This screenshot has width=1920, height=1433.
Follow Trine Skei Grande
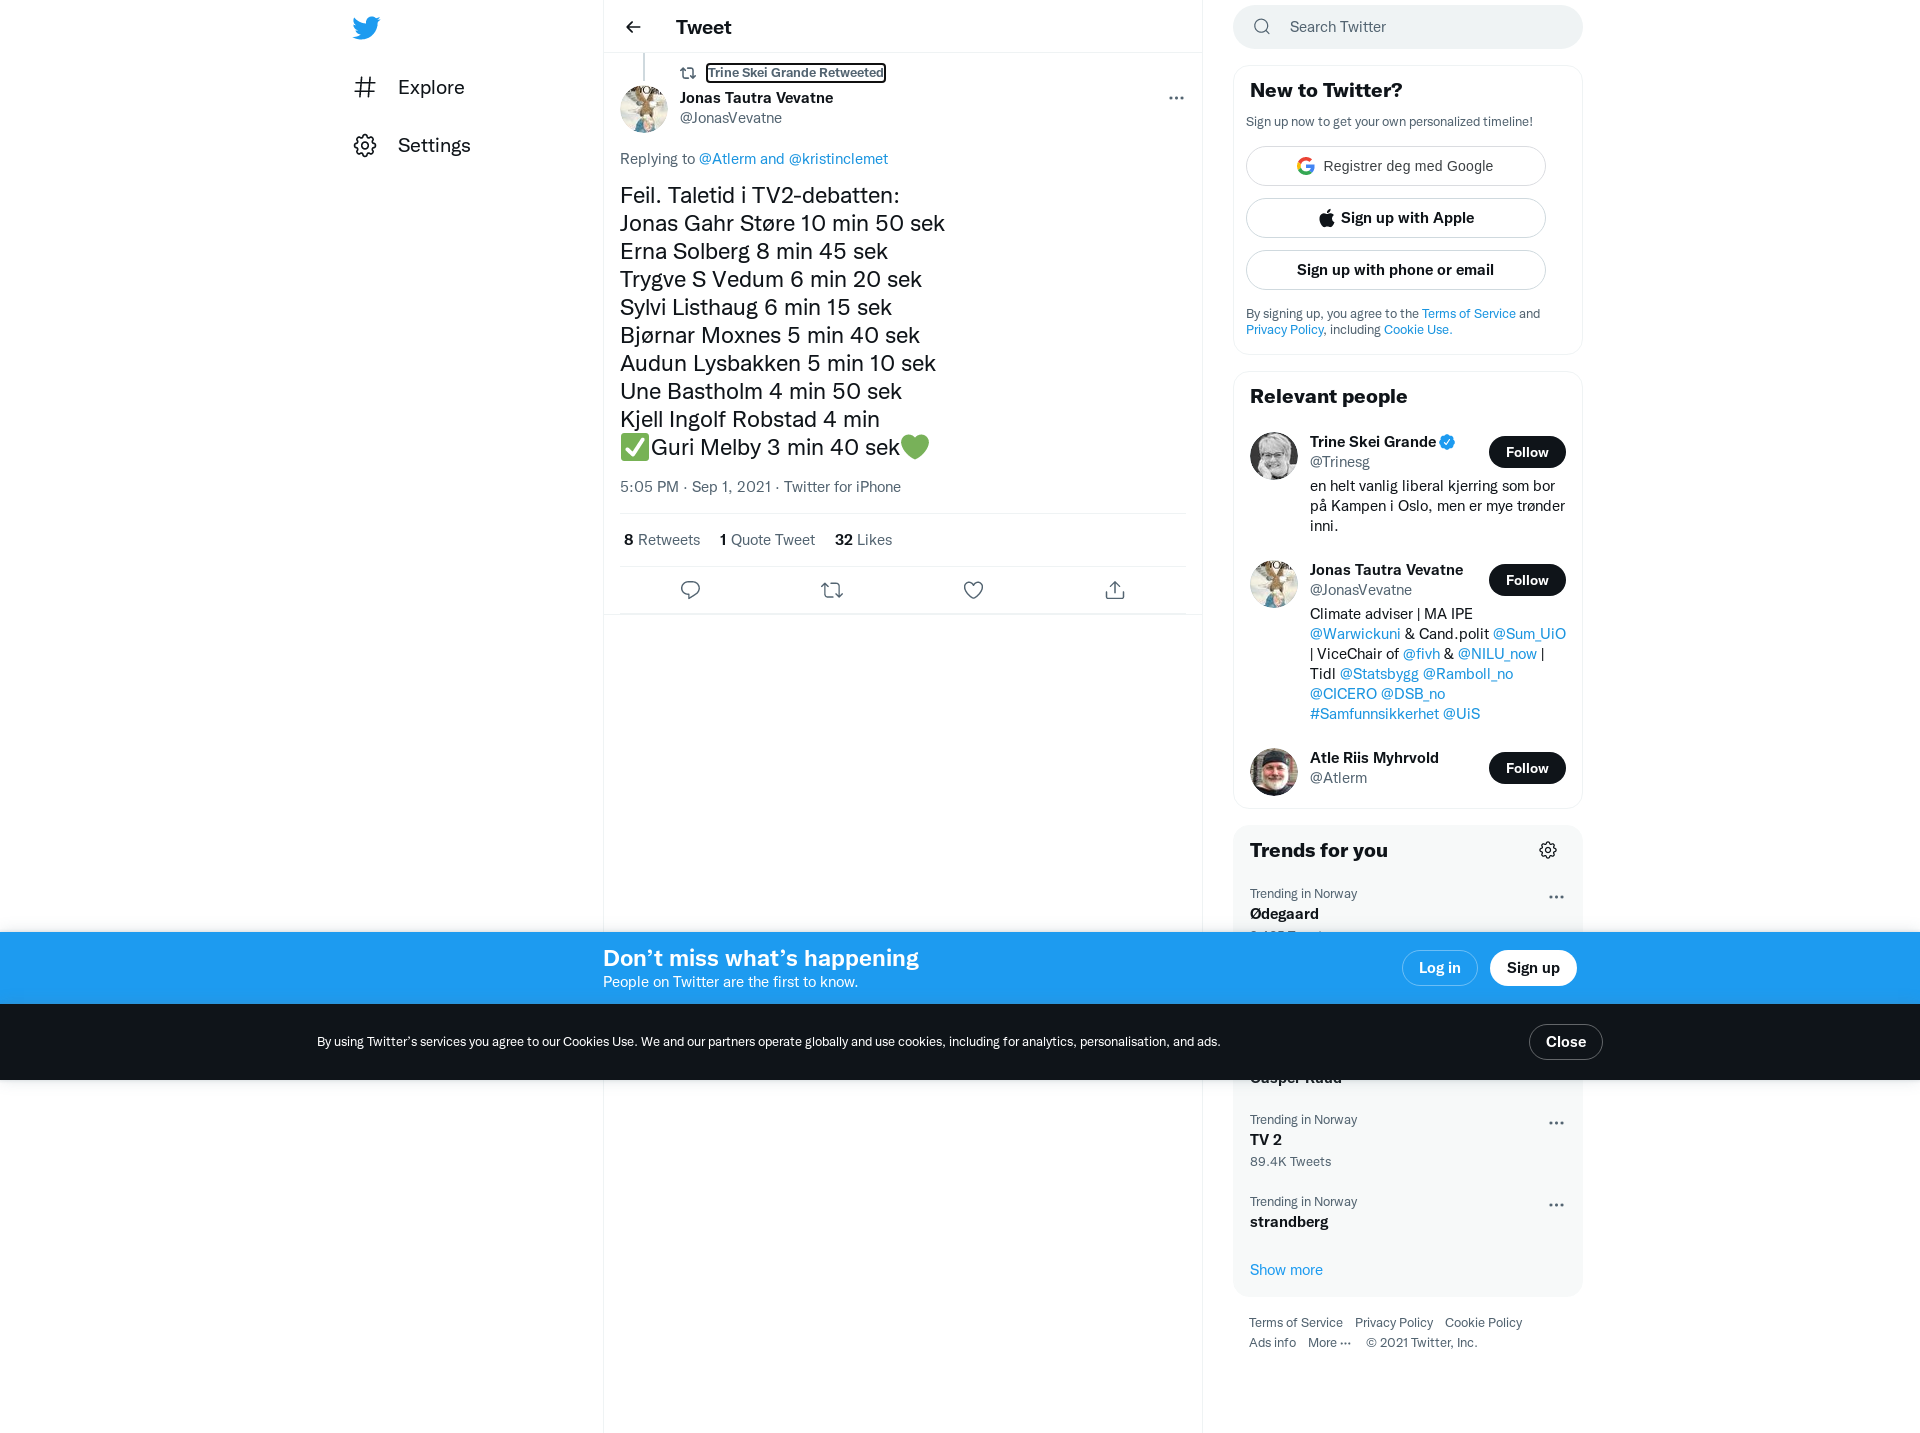point(1527,452)
